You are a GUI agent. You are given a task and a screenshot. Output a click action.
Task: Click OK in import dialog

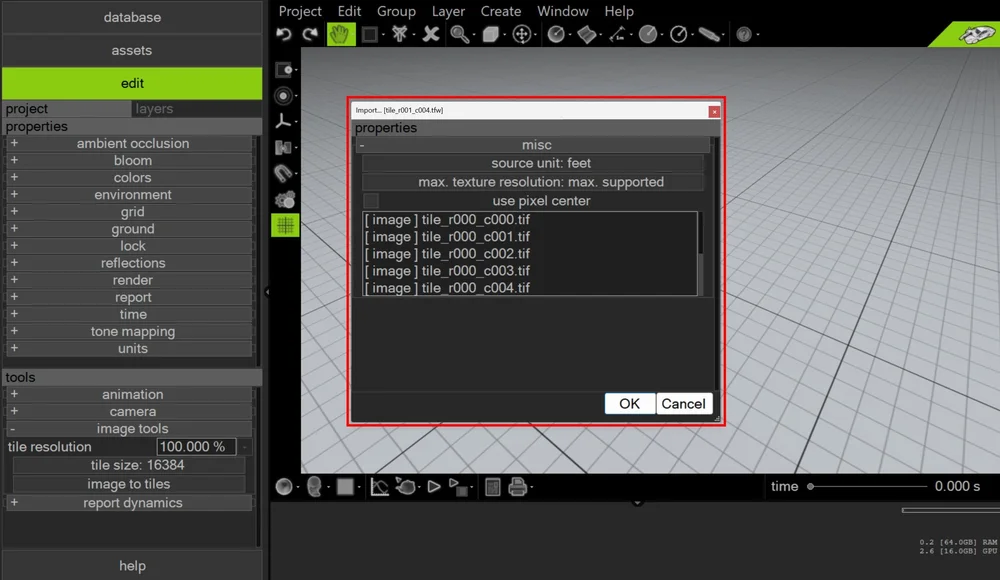[629, 403]
